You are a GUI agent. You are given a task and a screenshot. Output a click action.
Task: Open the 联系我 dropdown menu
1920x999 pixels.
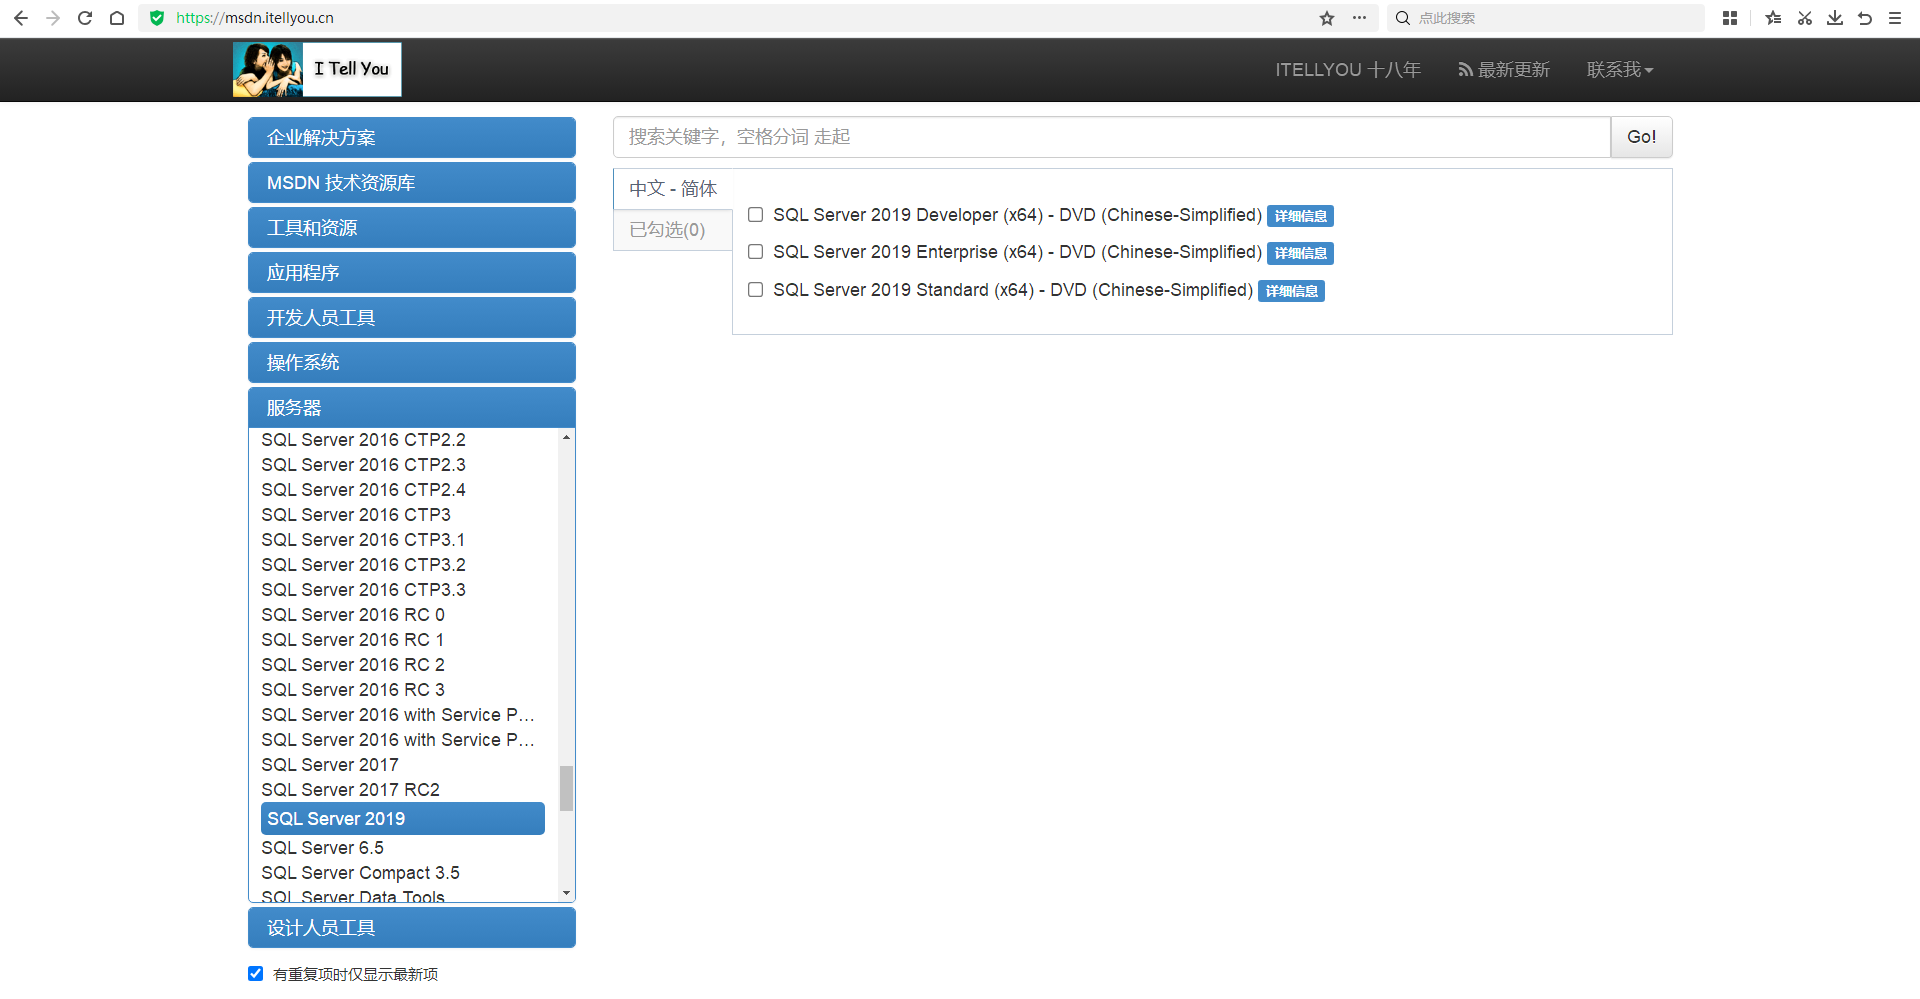[1619, 70]
